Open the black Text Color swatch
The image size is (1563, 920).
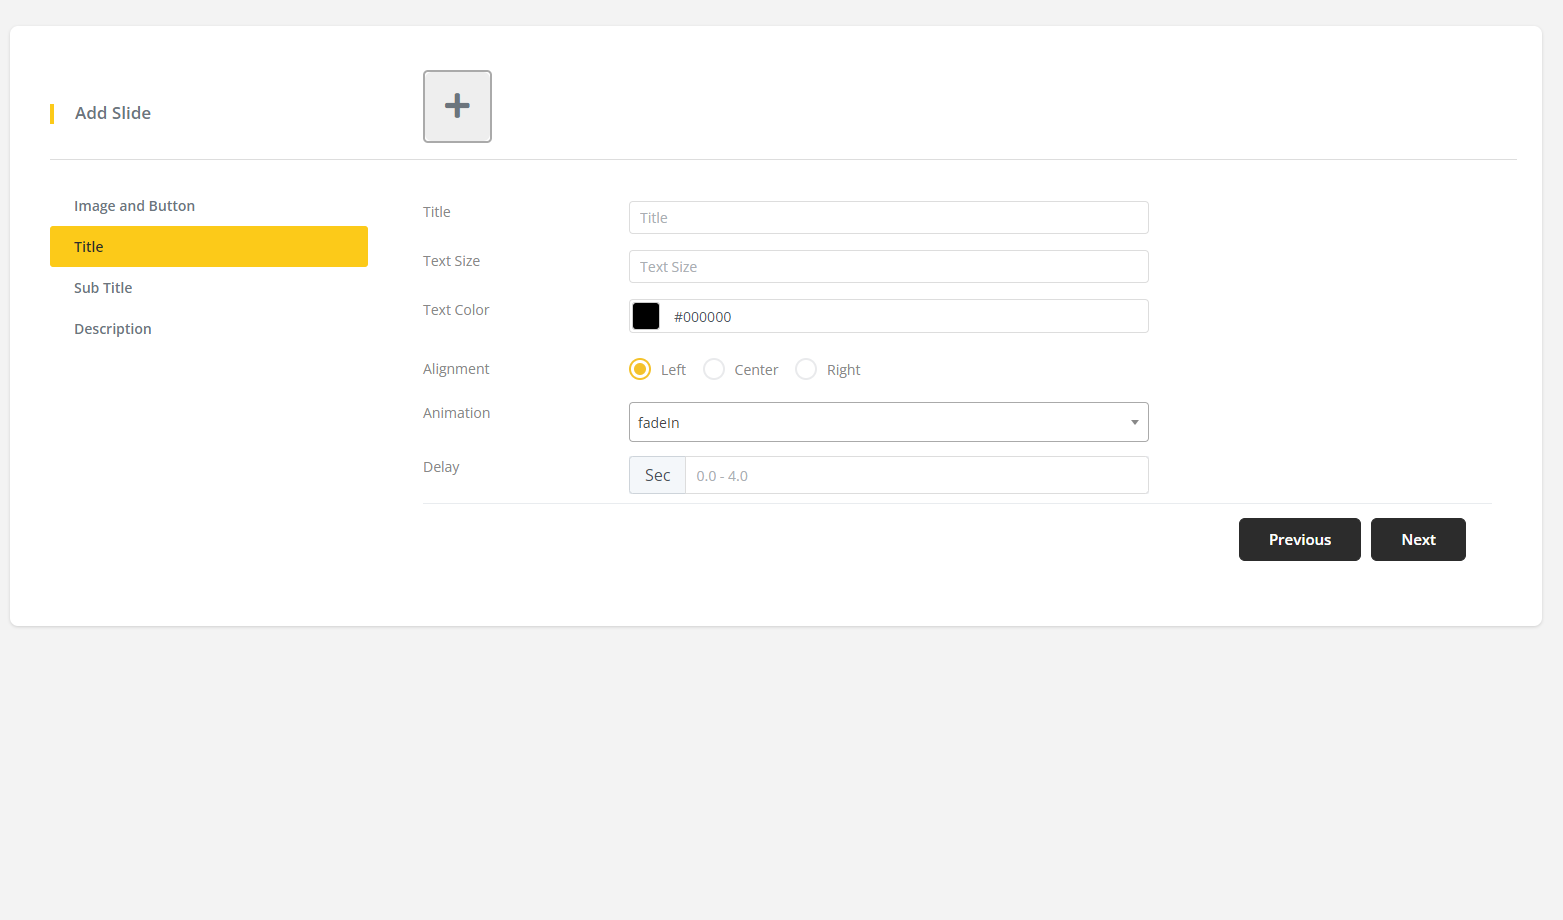pos(646,316)
